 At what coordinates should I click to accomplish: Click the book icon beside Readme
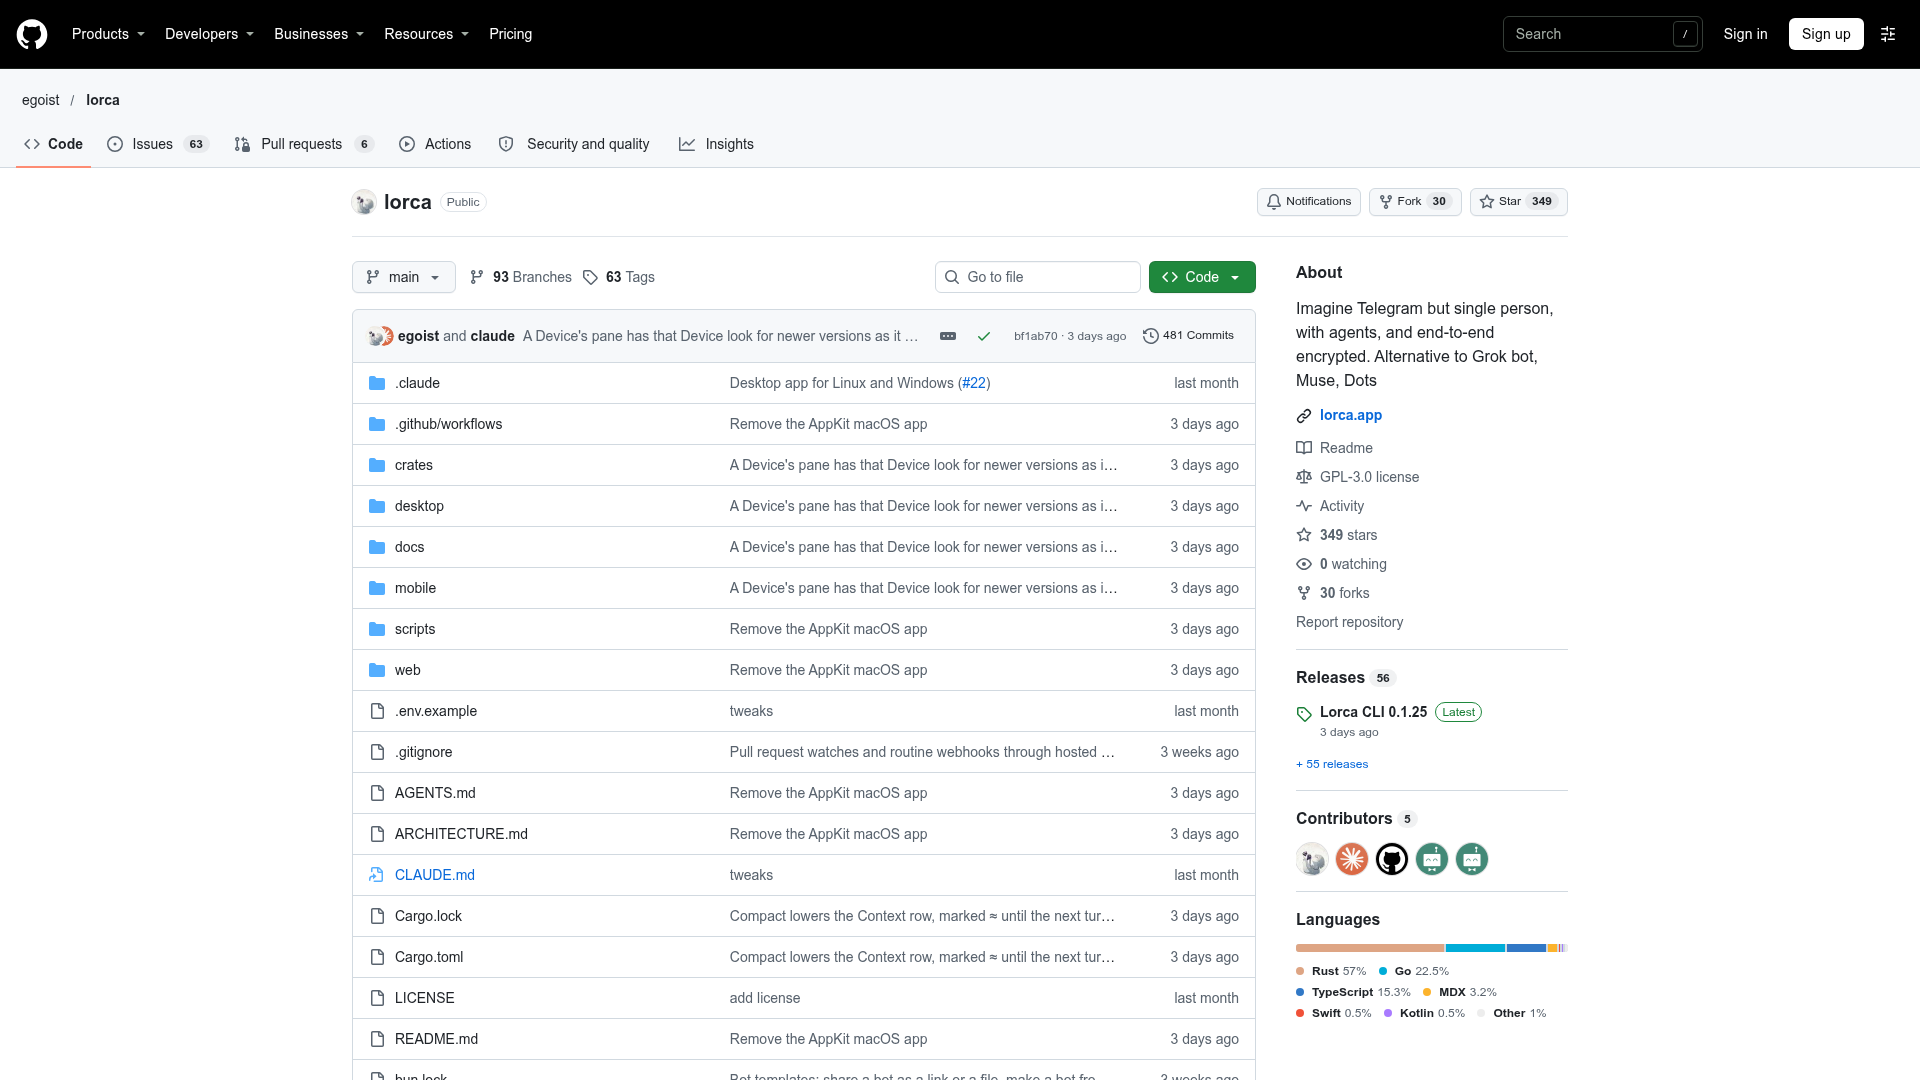point(1304,448)
